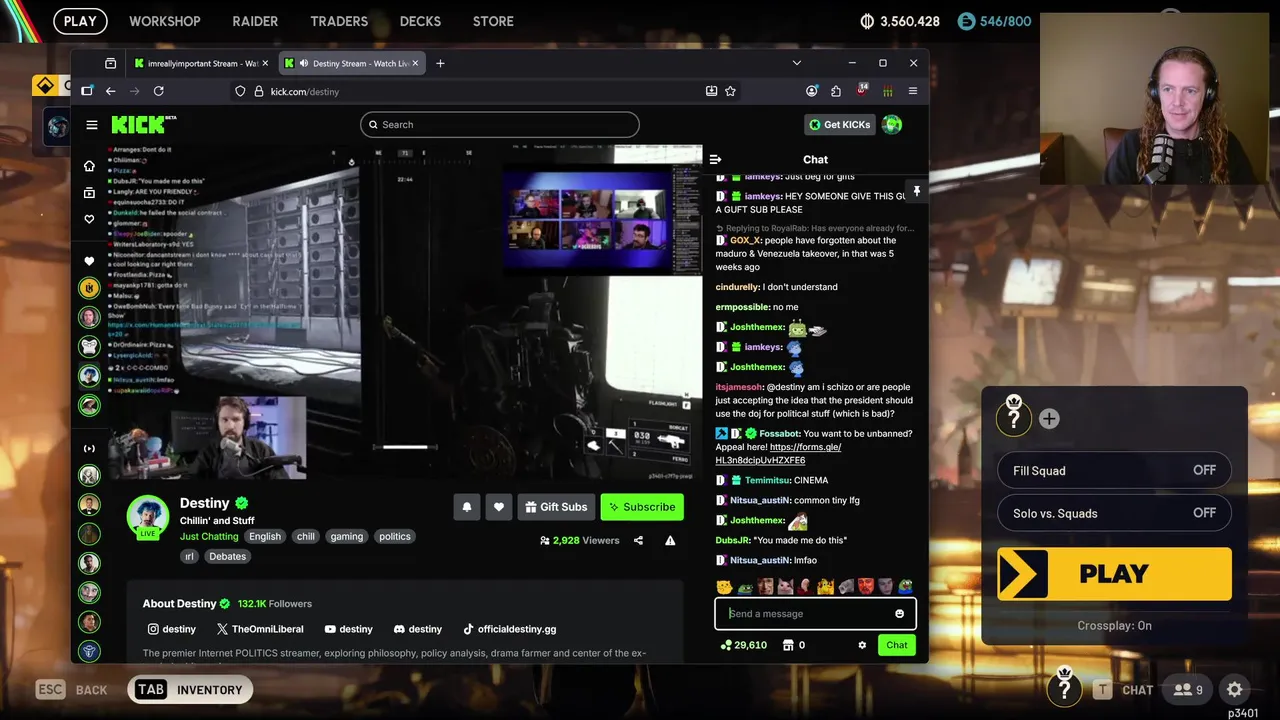Click the notification bell next to Gift Subs
The width and height of the screenshot is (1280, 720).
pyautogui.click(x=467, y=507)
